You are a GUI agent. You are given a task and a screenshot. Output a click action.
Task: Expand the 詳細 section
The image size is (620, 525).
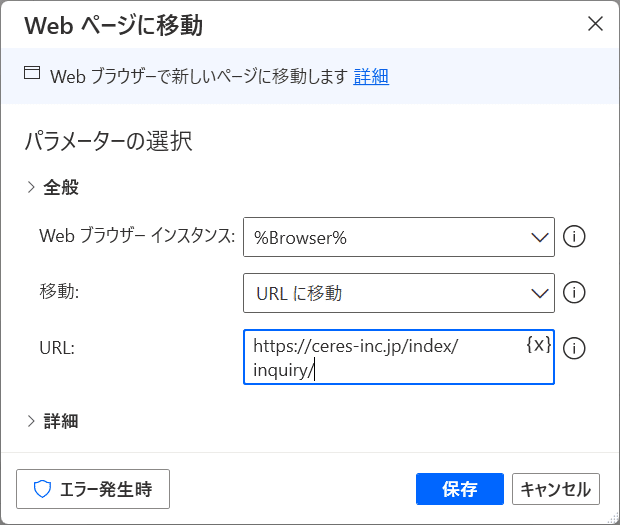click(53, 421)
